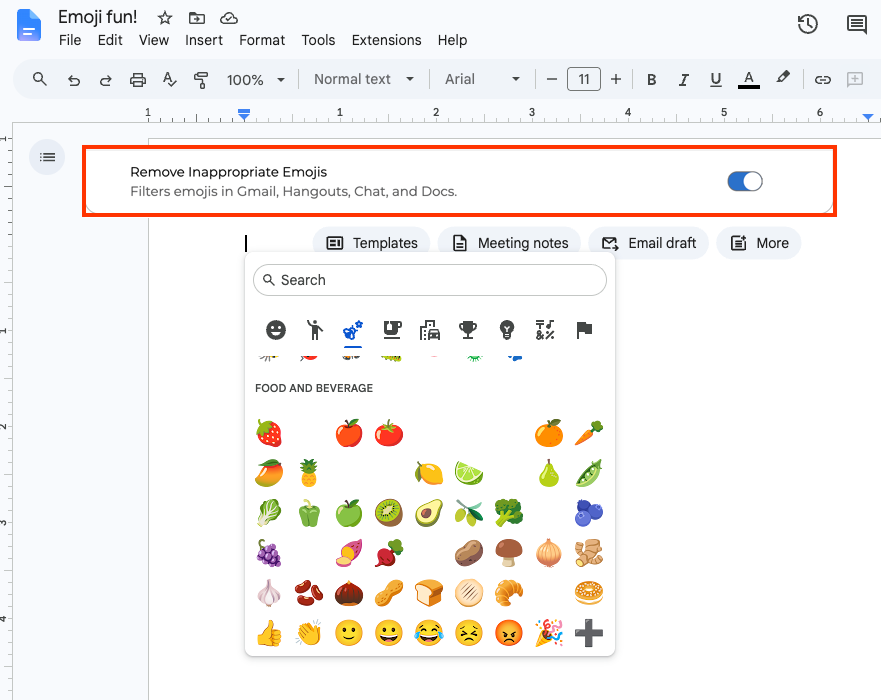
Task: Click the move to folder icon
Action: 197,19
